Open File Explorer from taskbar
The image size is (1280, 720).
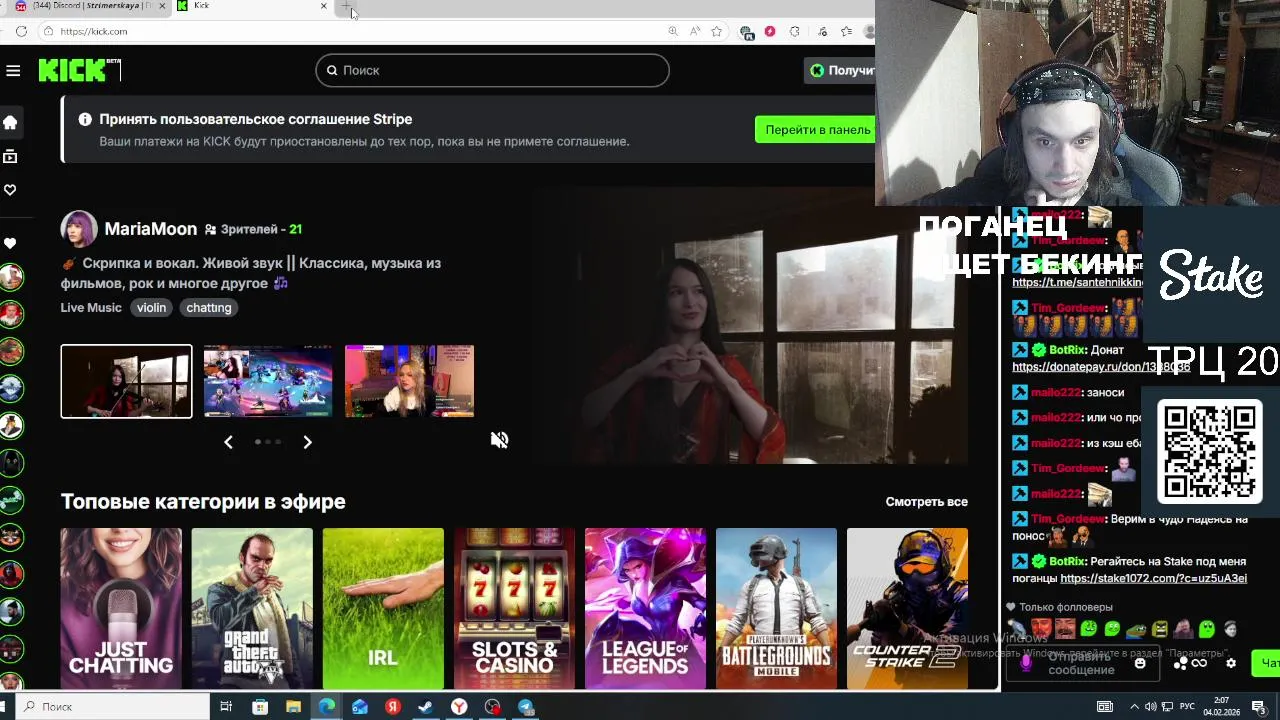pyautogui.click(x=293, y=706)
